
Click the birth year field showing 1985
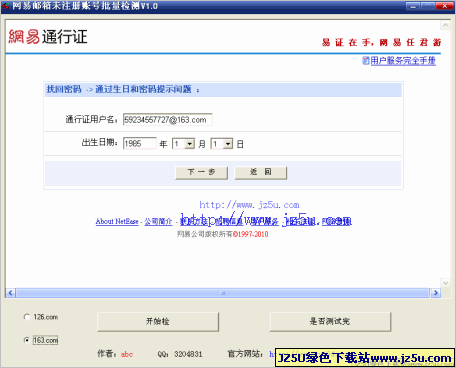tap(140, 144)
